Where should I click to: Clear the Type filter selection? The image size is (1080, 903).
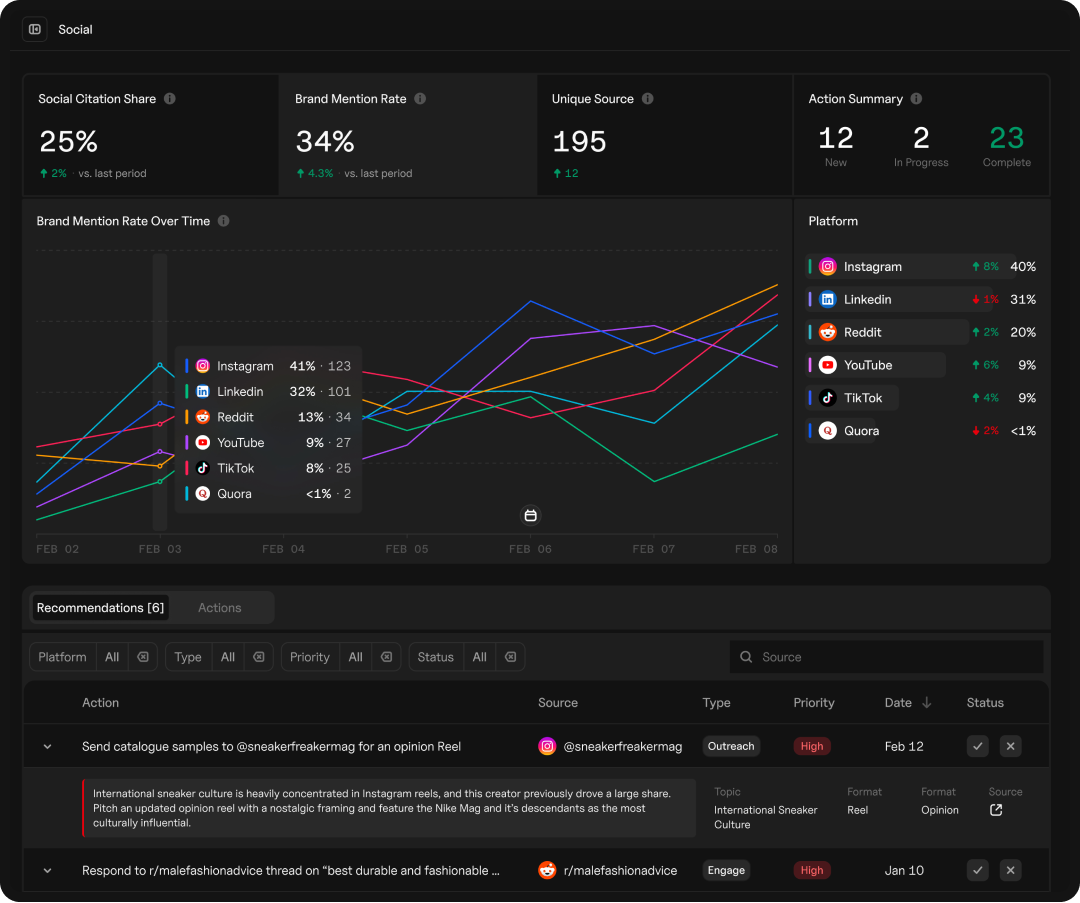point(258,657)
